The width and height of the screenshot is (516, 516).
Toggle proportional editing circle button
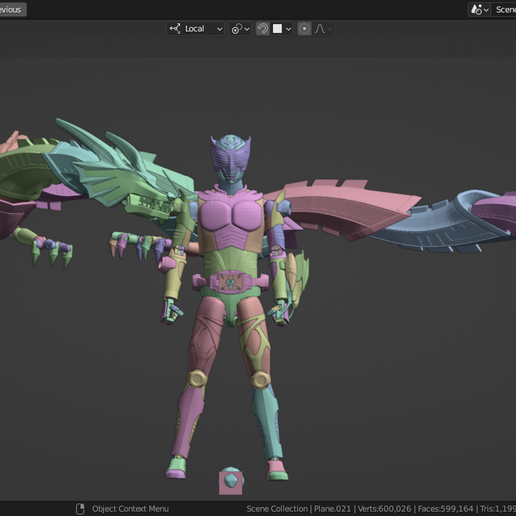(x=304, y=29)
